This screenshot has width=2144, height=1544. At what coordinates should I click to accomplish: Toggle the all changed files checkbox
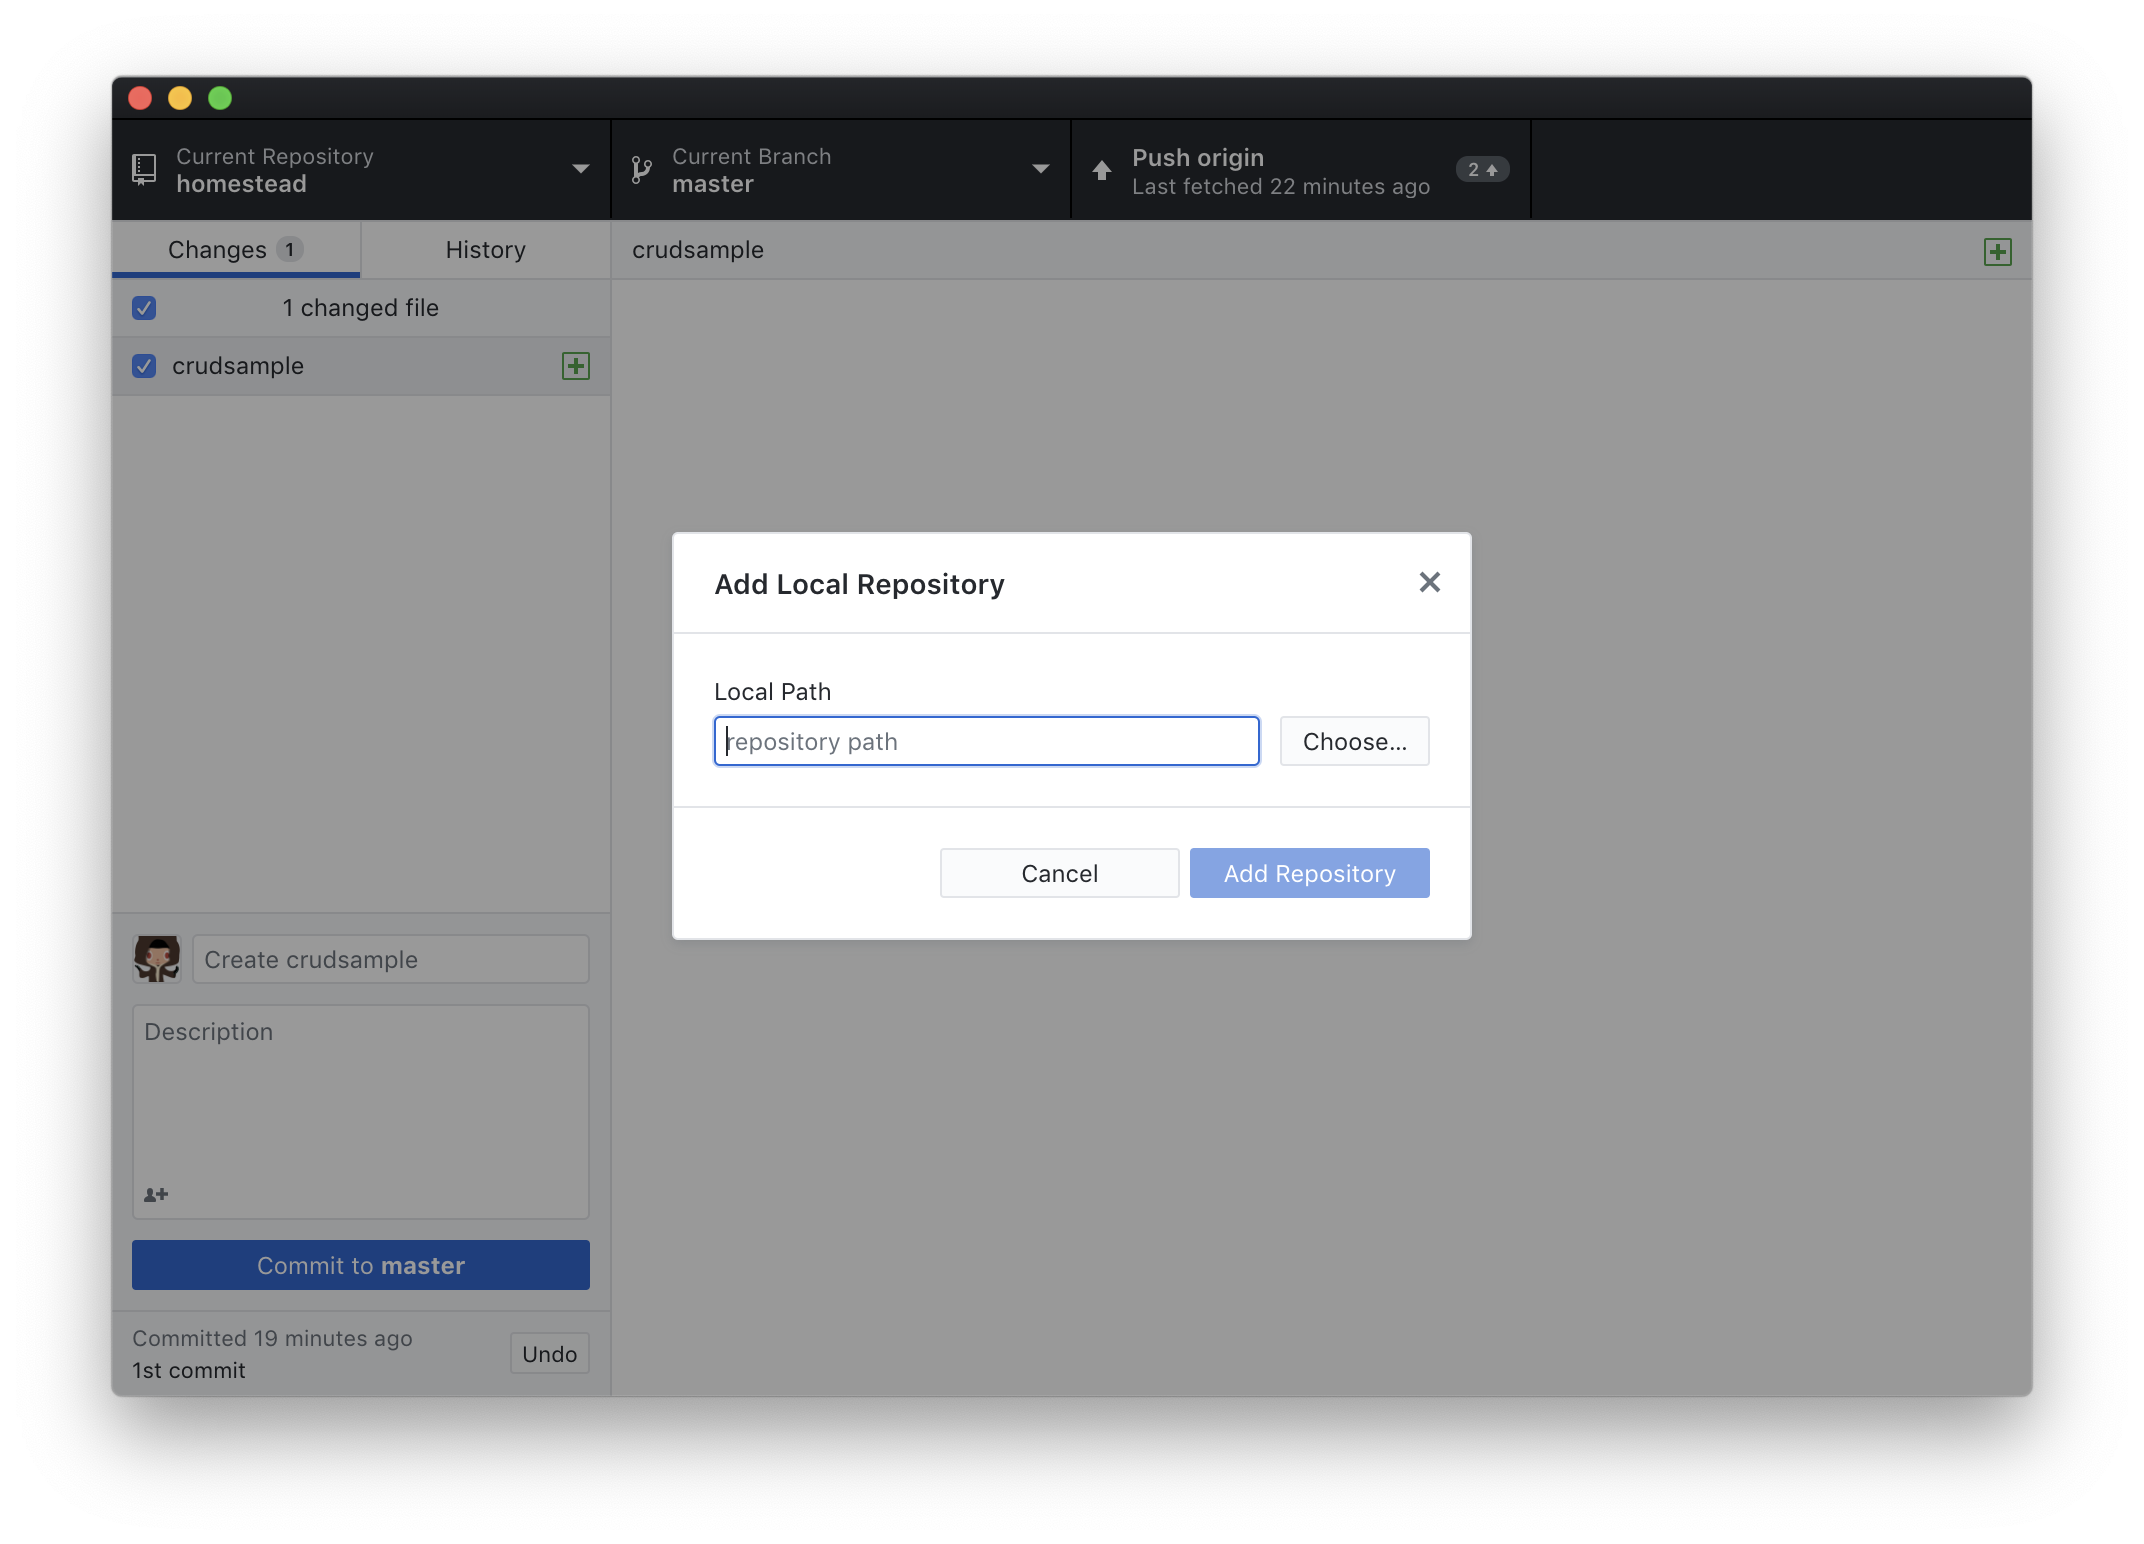[x=144, y=308]
